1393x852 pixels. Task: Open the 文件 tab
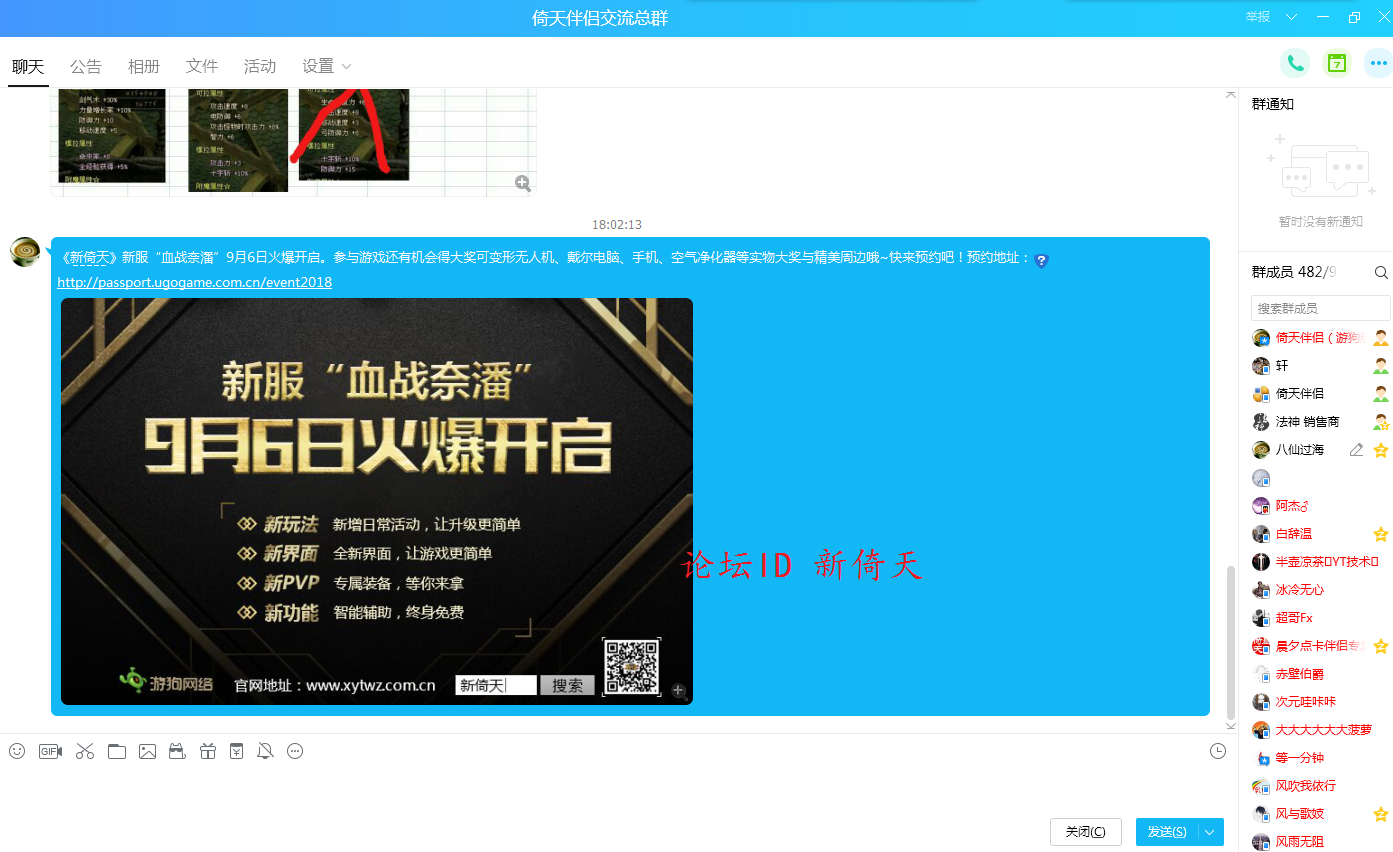click(202, 66)
